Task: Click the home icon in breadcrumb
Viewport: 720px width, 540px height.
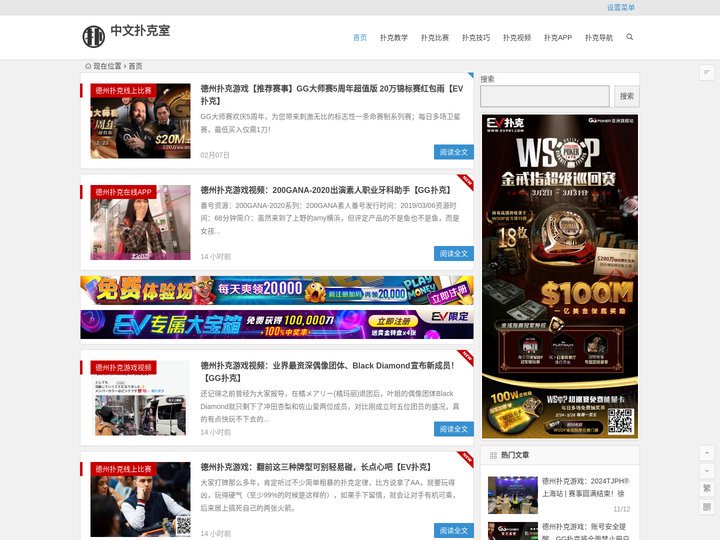Action: (x=88, y=66)
